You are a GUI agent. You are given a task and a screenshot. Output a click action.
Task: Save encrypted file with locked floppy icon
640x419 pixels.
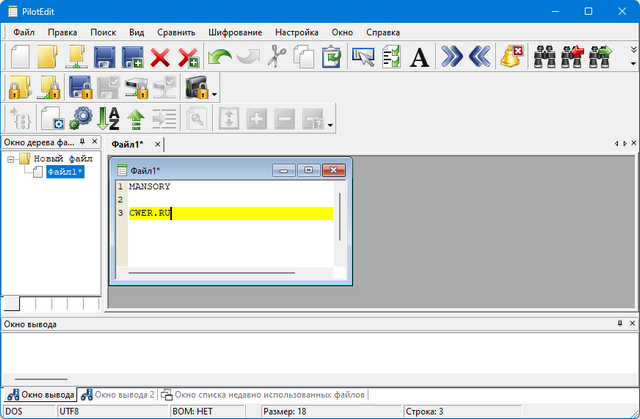click(x=80, y=87)
